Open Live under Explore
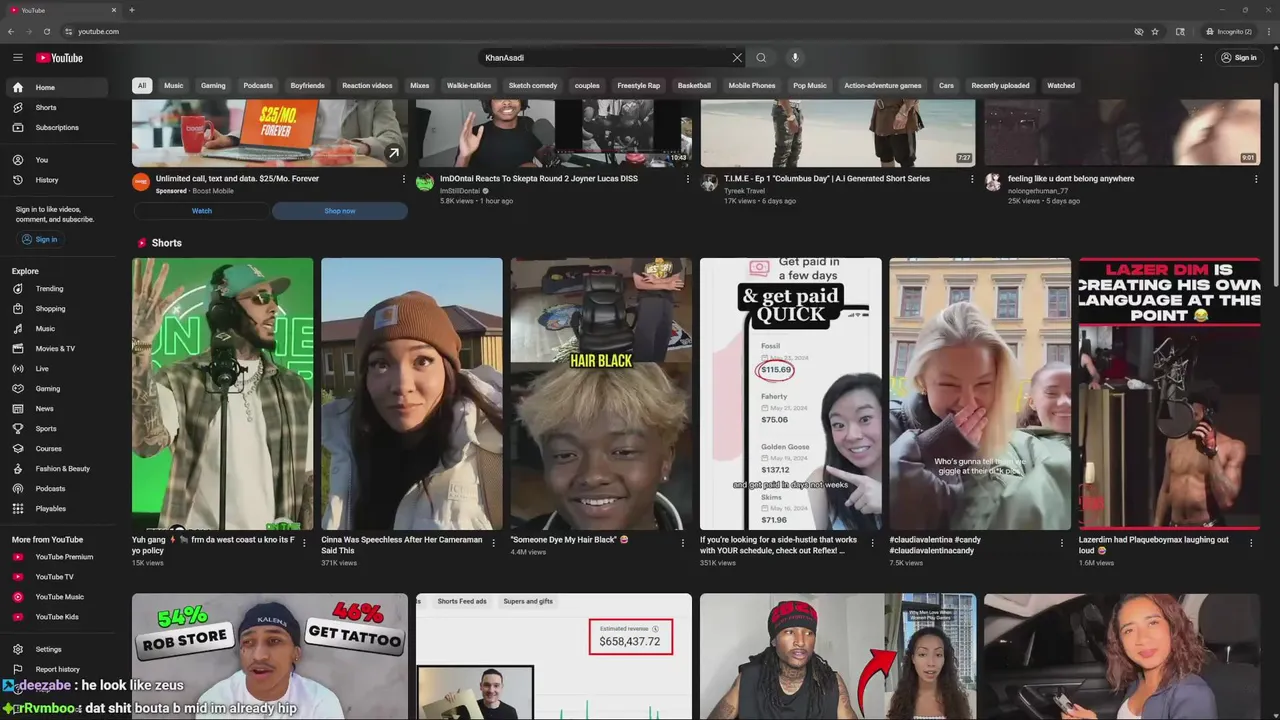1280x720 pixels. pyautogui.click(x=59, y=368)
